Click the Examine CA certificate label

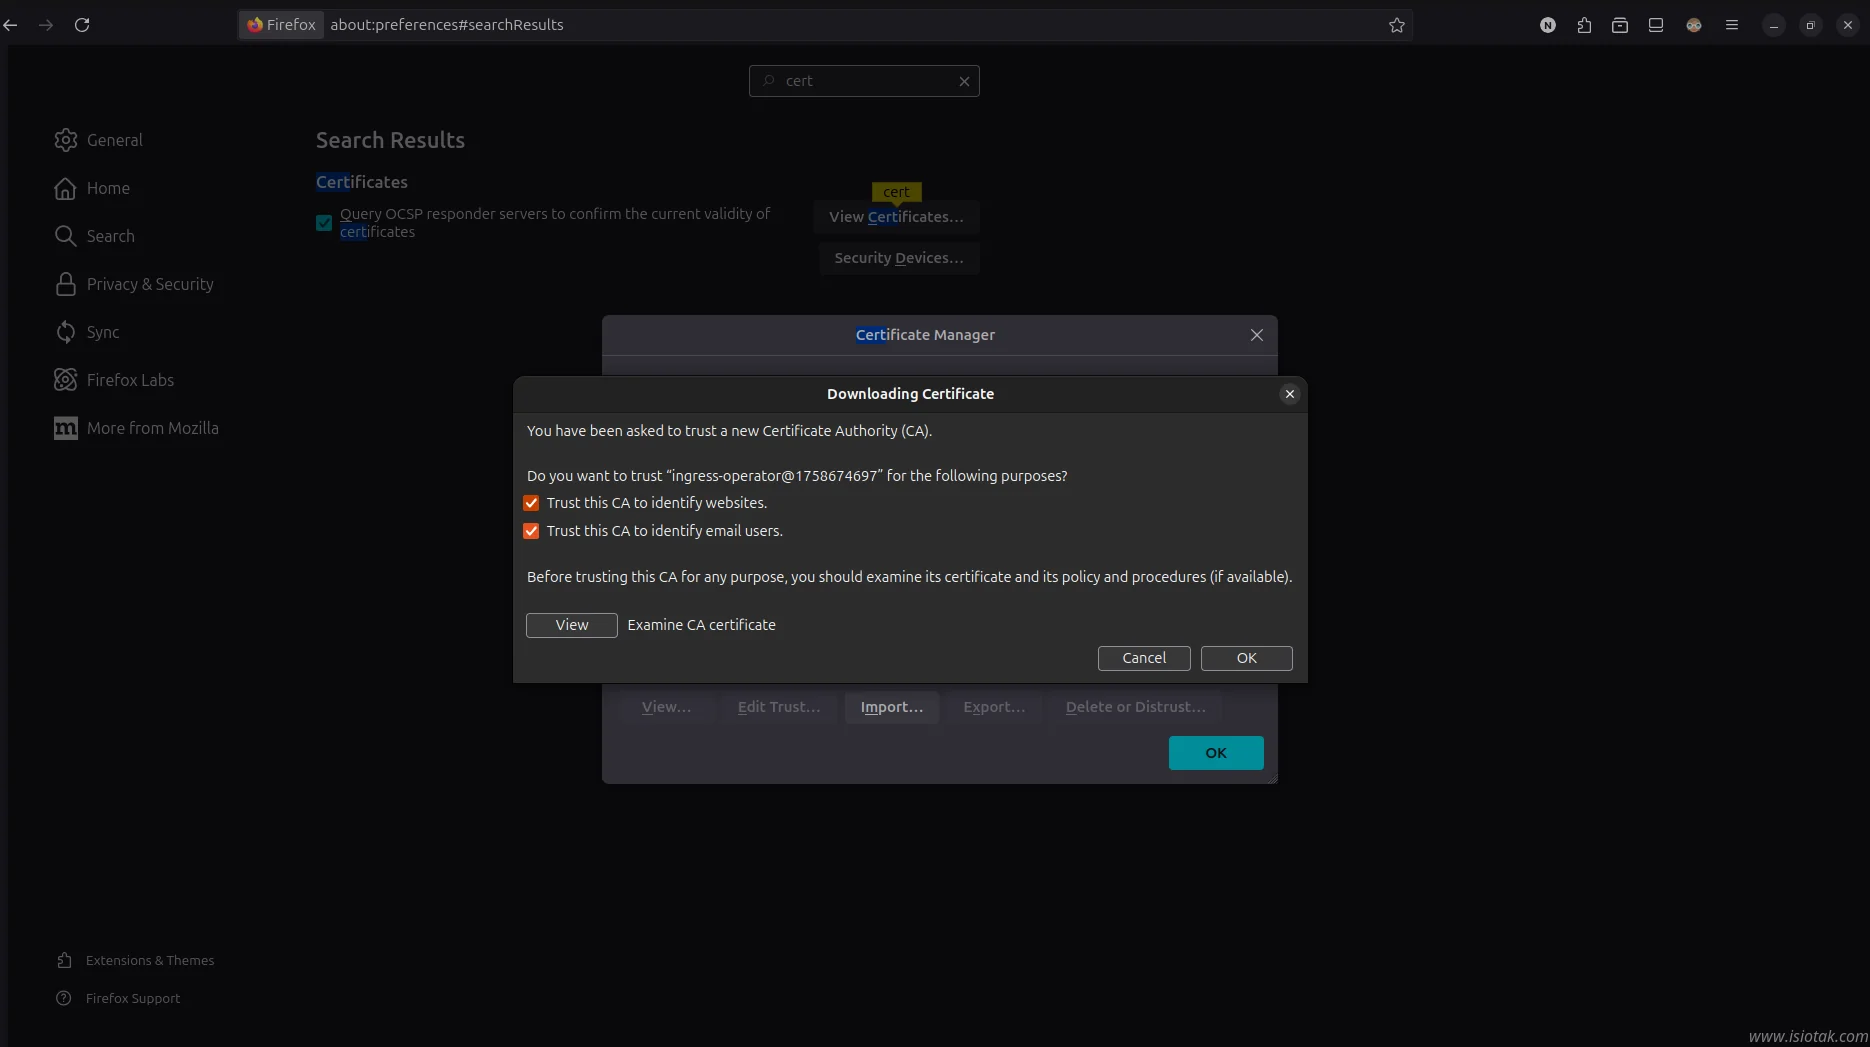[702, 625]
